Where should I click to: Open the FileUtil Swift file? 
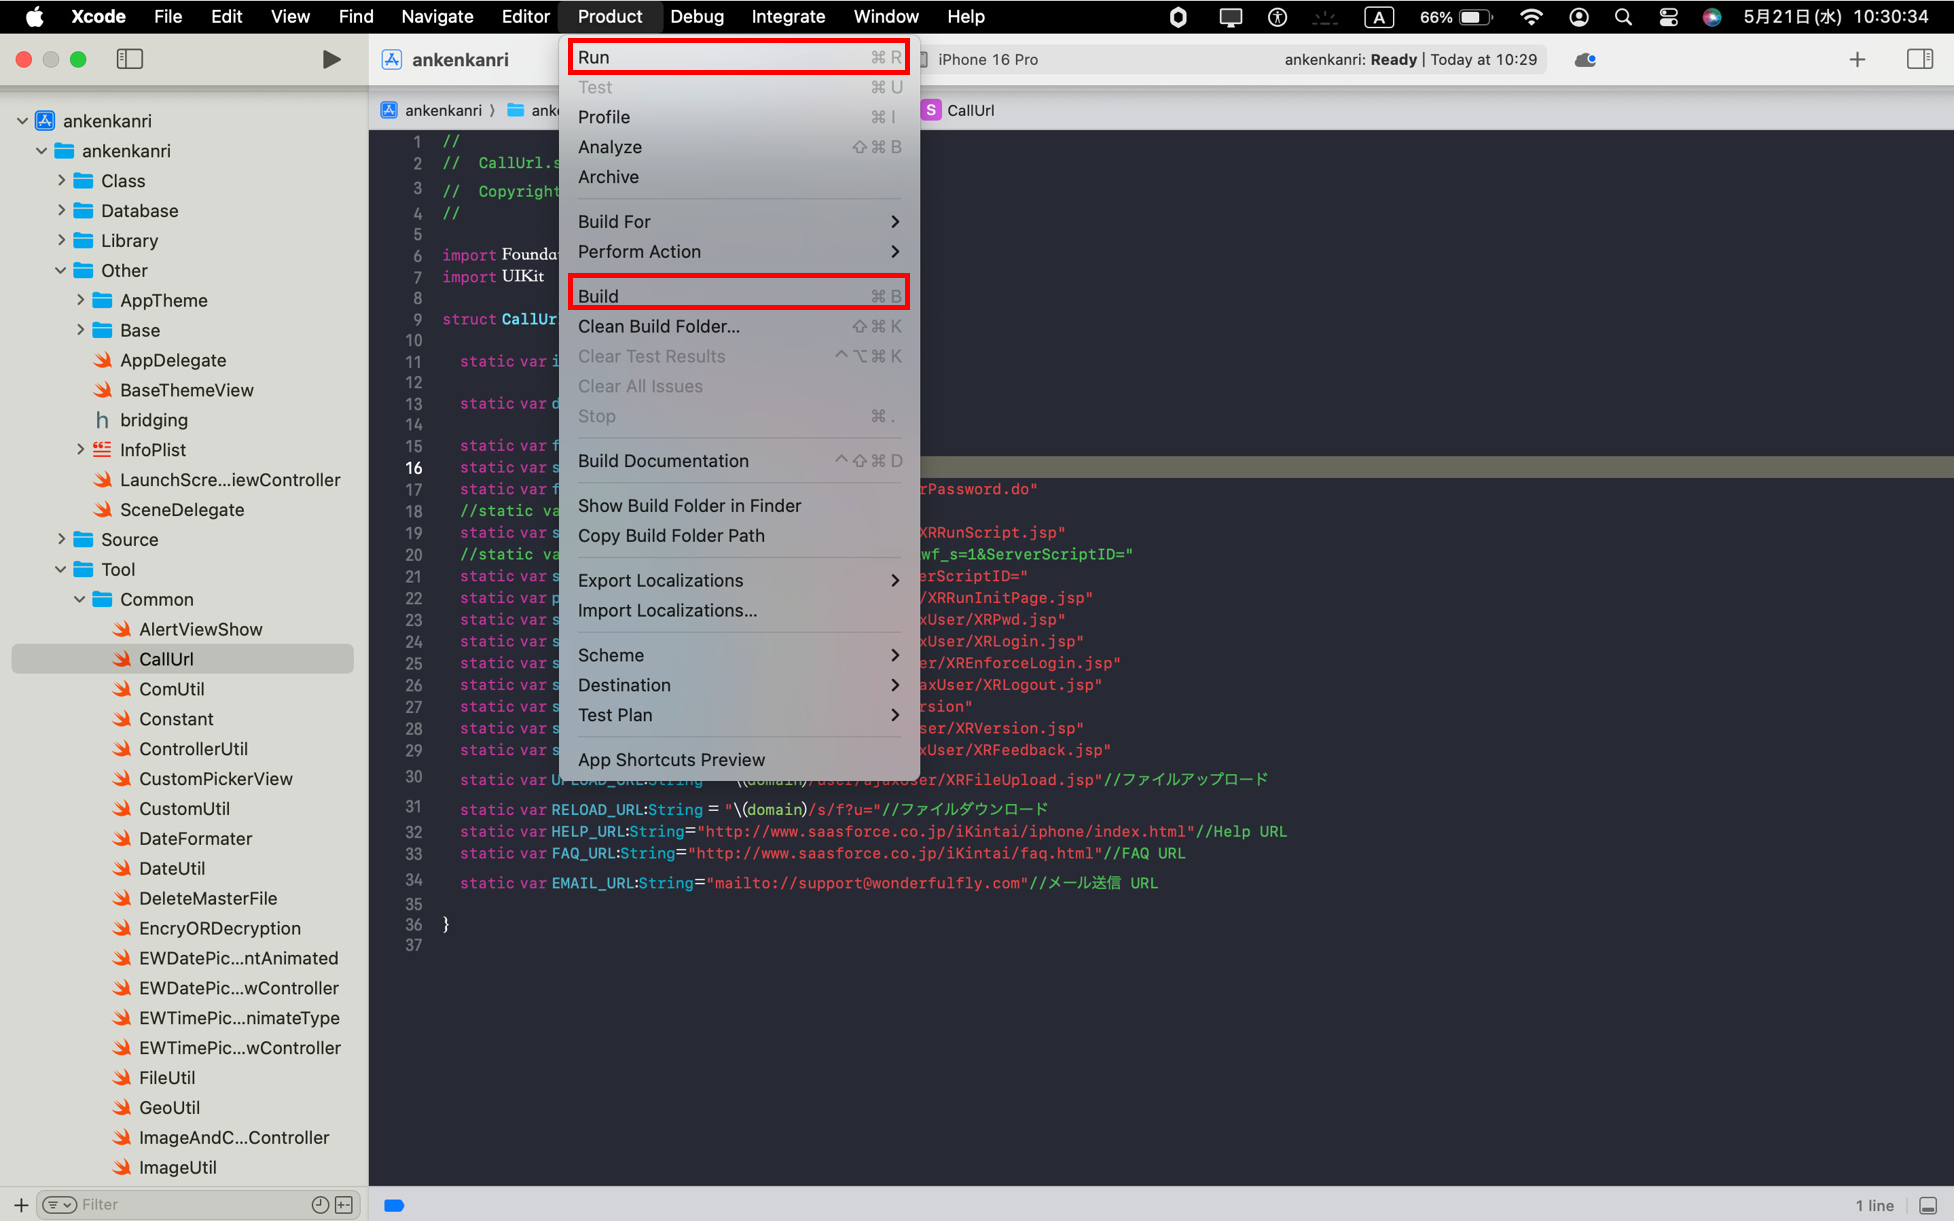coord(167,1078)
